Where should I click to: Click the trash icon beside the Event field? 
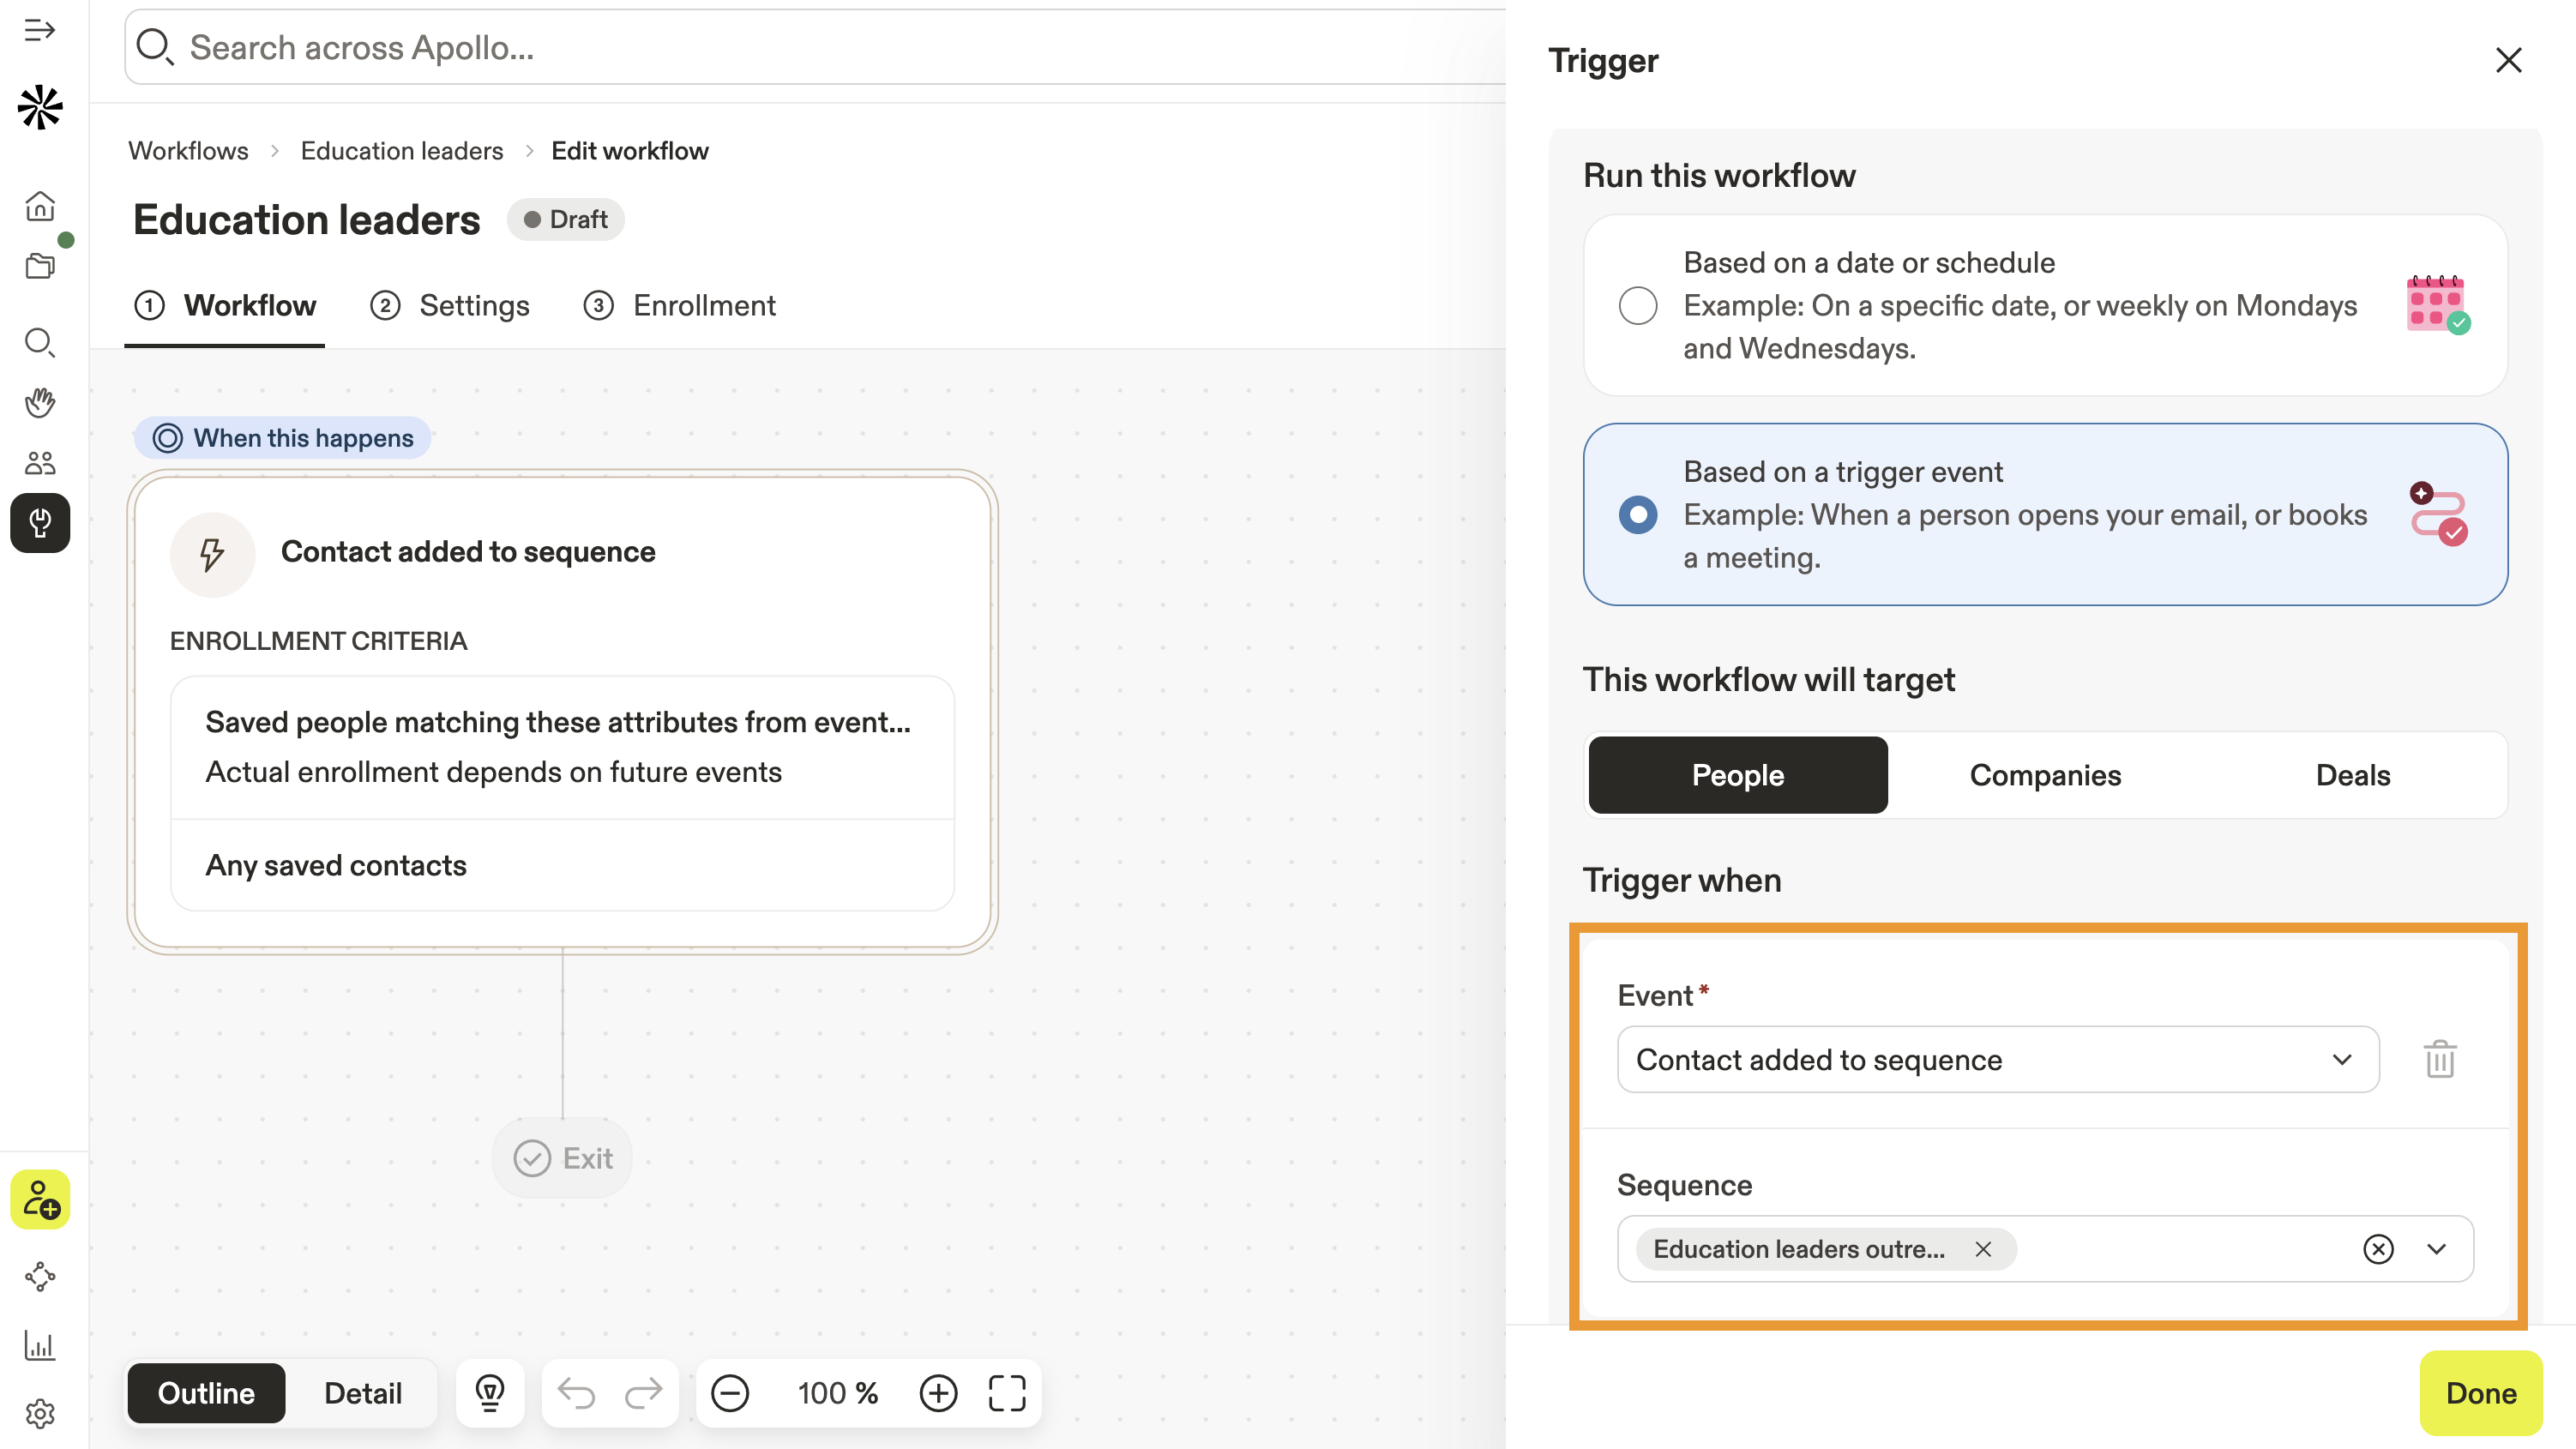coord(2439,1059)
